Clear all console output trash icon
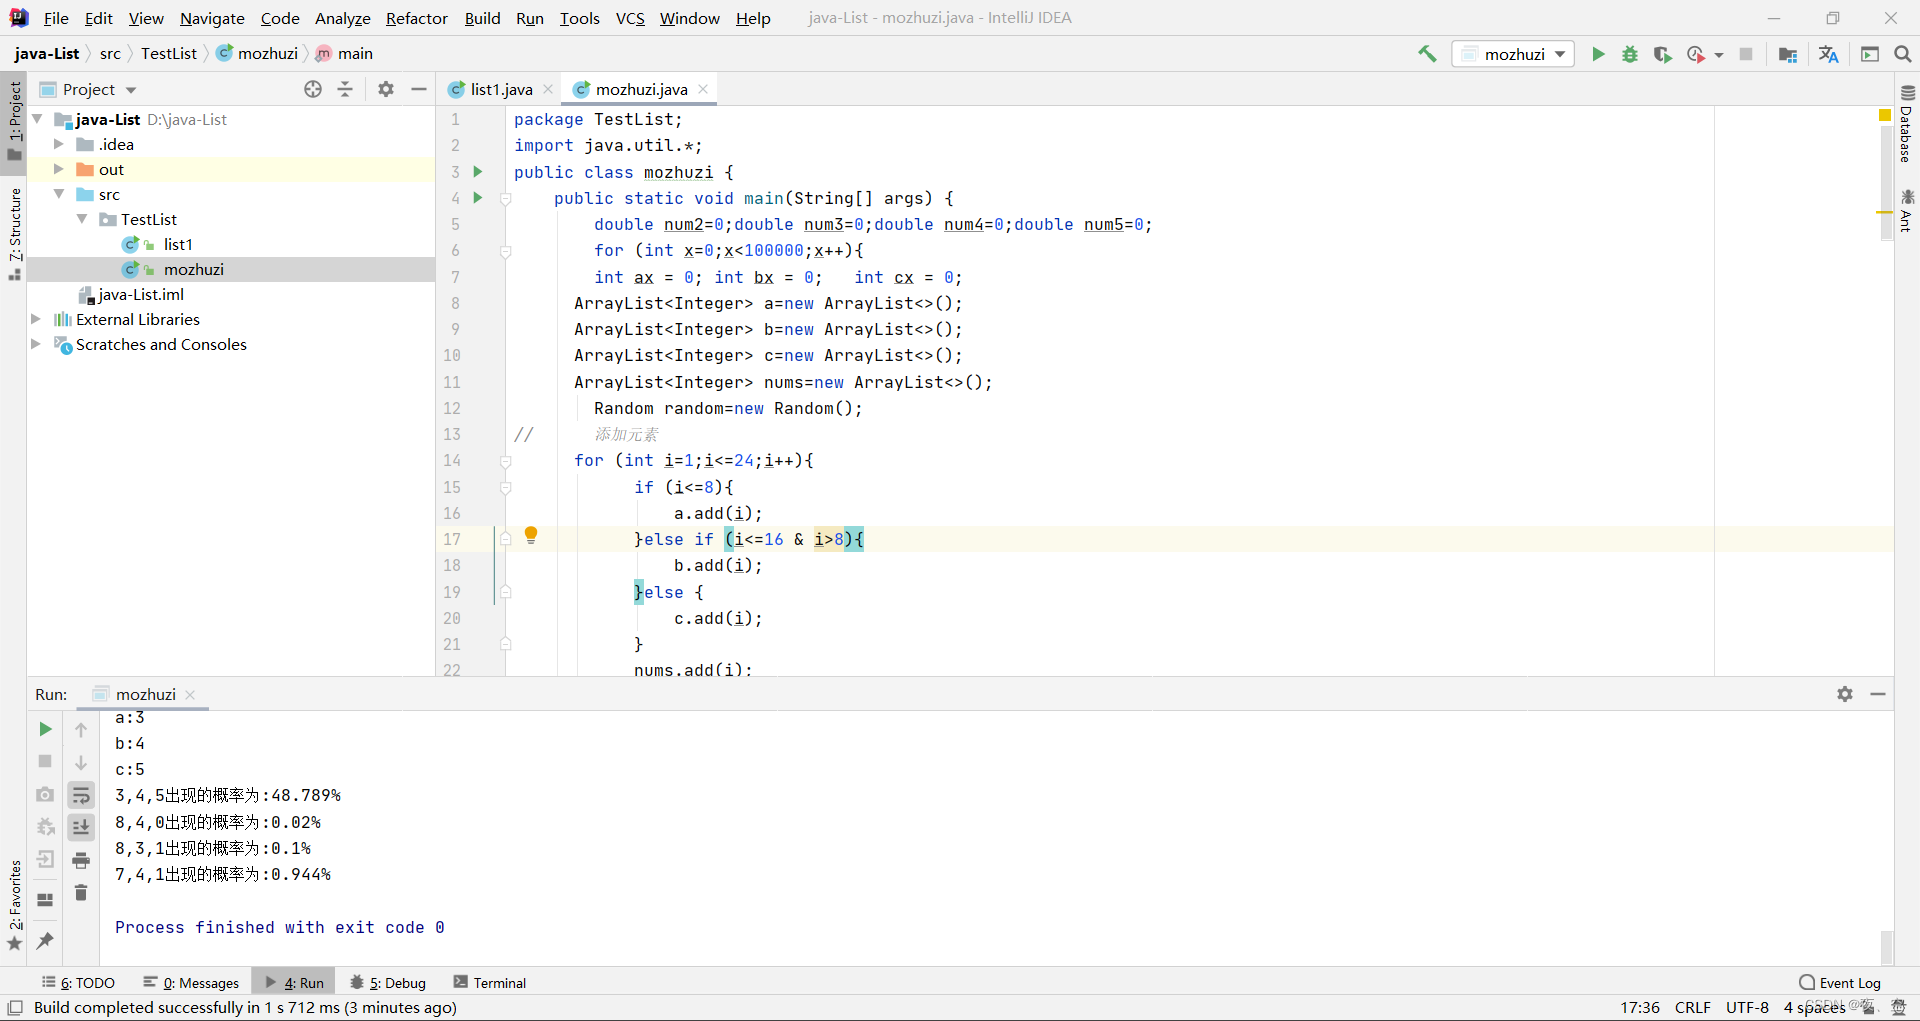This screenshot has height=1021, width=1920. point(81,892)
